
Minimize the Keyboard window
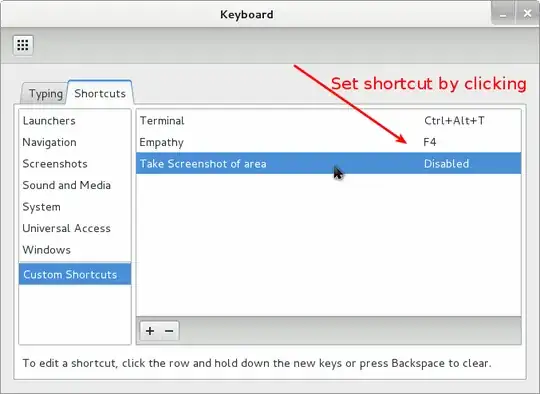[x=503, y=14]
